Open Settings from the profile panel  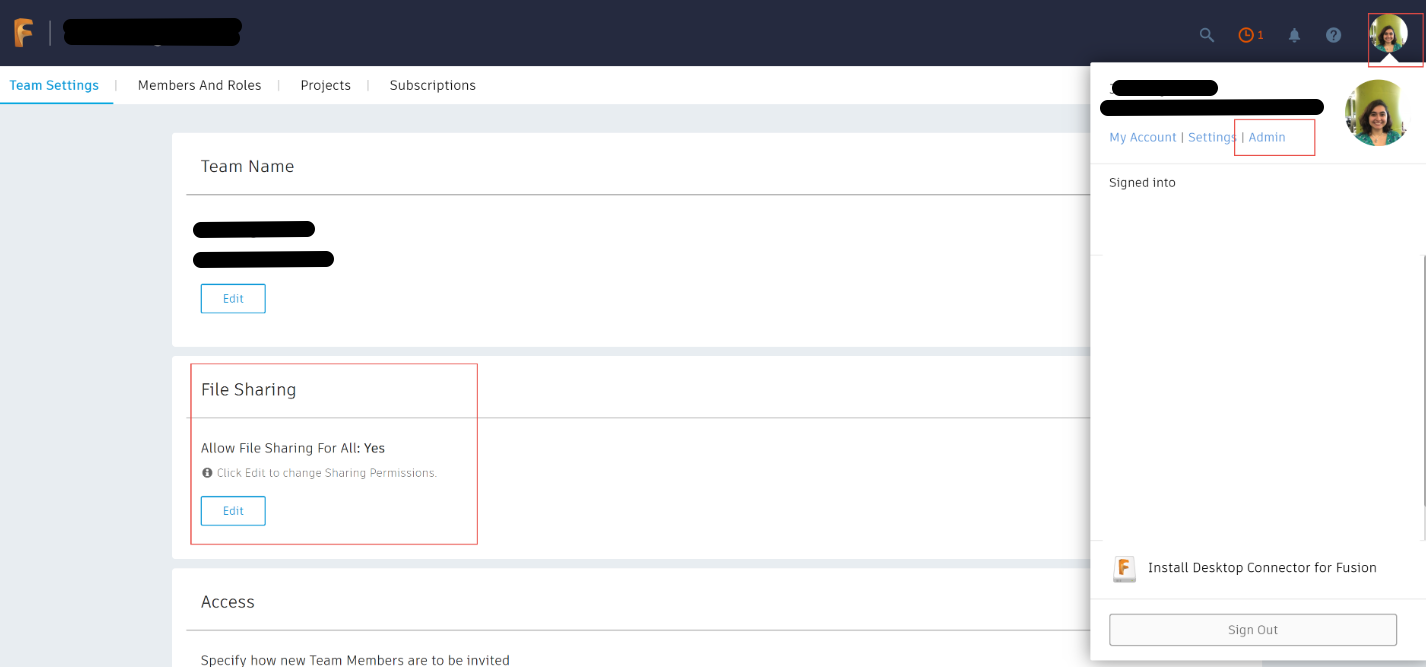[x=1211, y=137]
